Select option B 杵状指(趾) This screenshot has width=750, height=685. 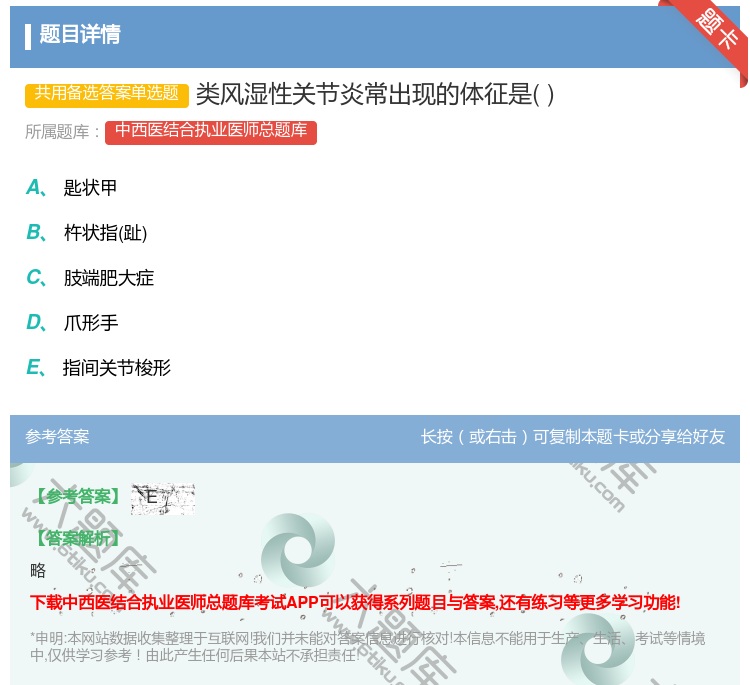pos(87,233)
